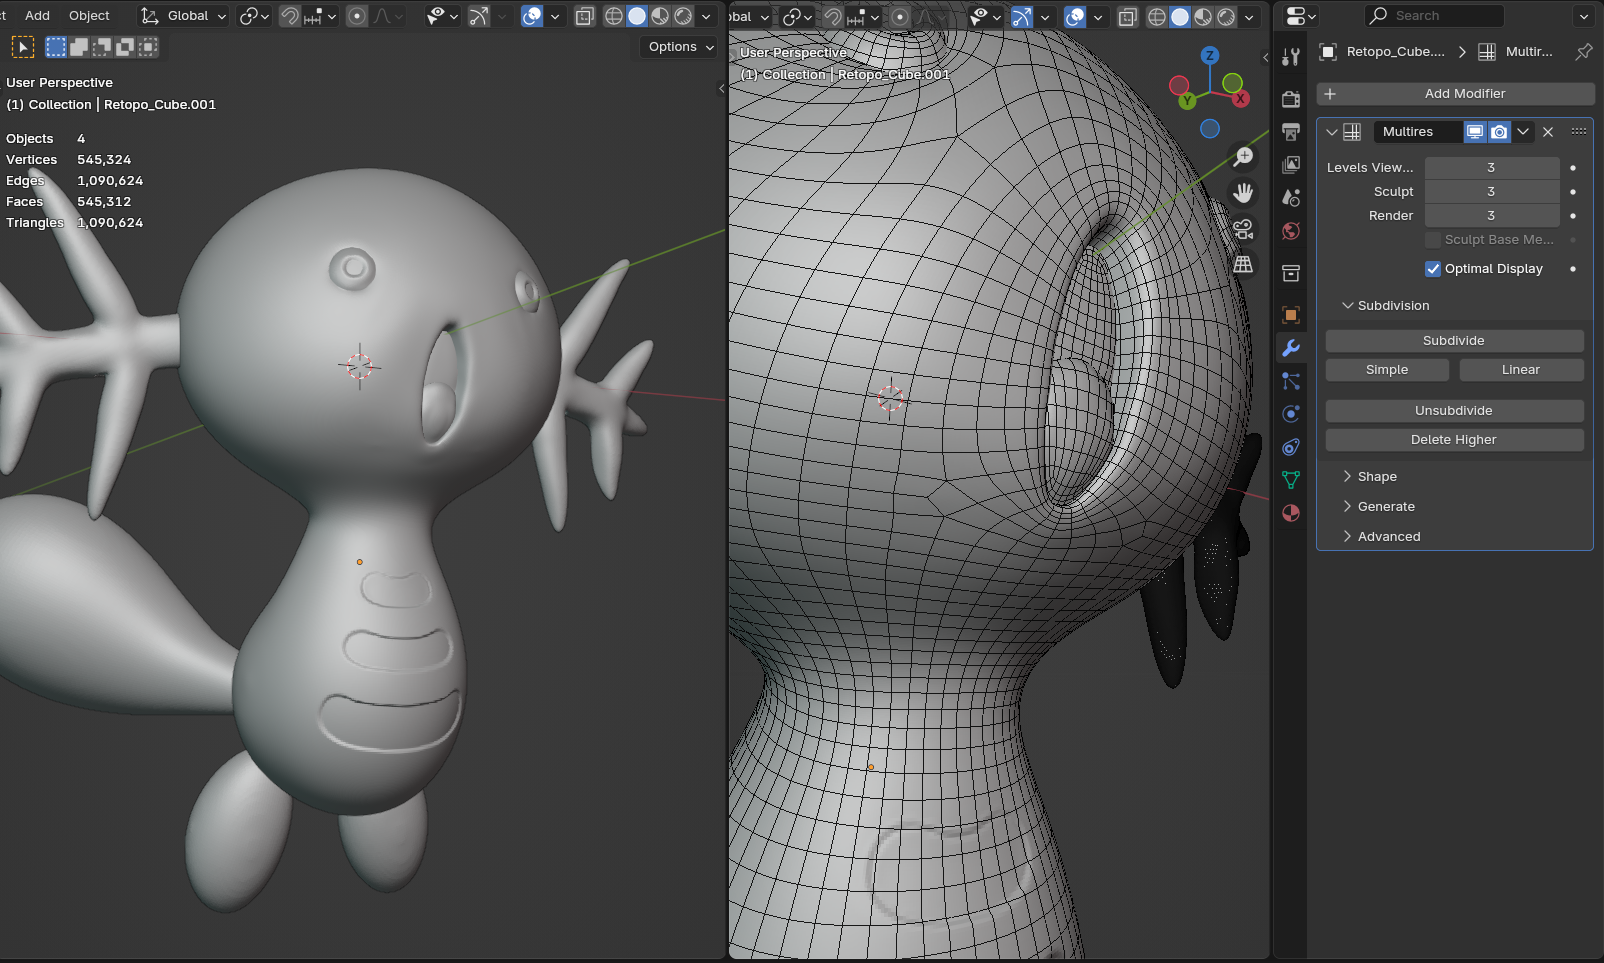The width and height of the screenshot is (1604, 963).
Task: Pin the properties editor context
Action: pyautogui.click(x=1583, y=52)
